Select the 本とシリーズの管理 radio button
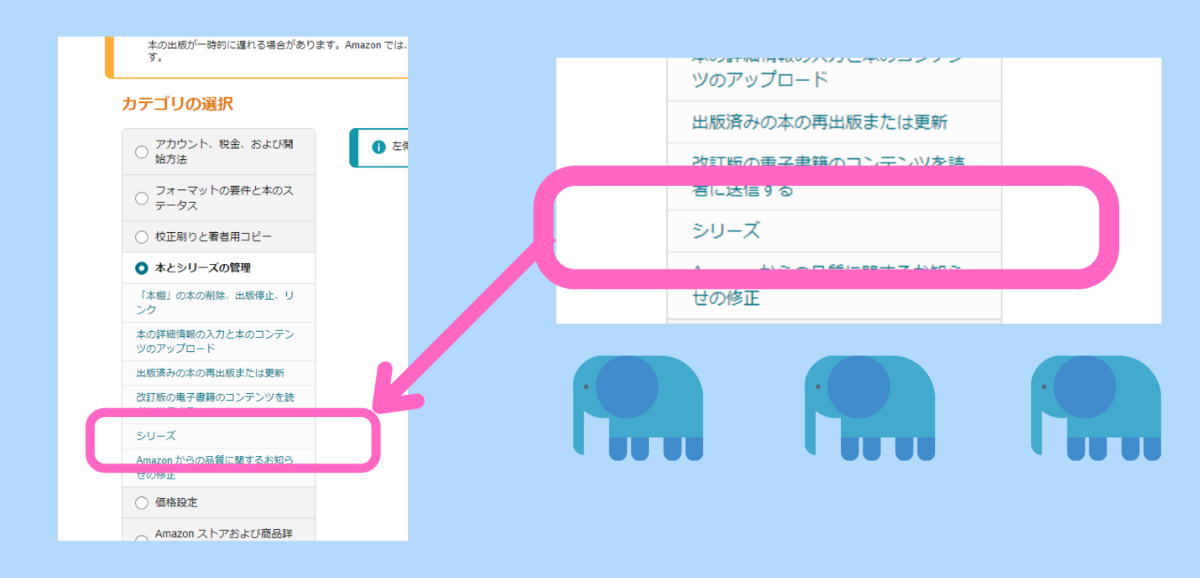 (141, 268)
